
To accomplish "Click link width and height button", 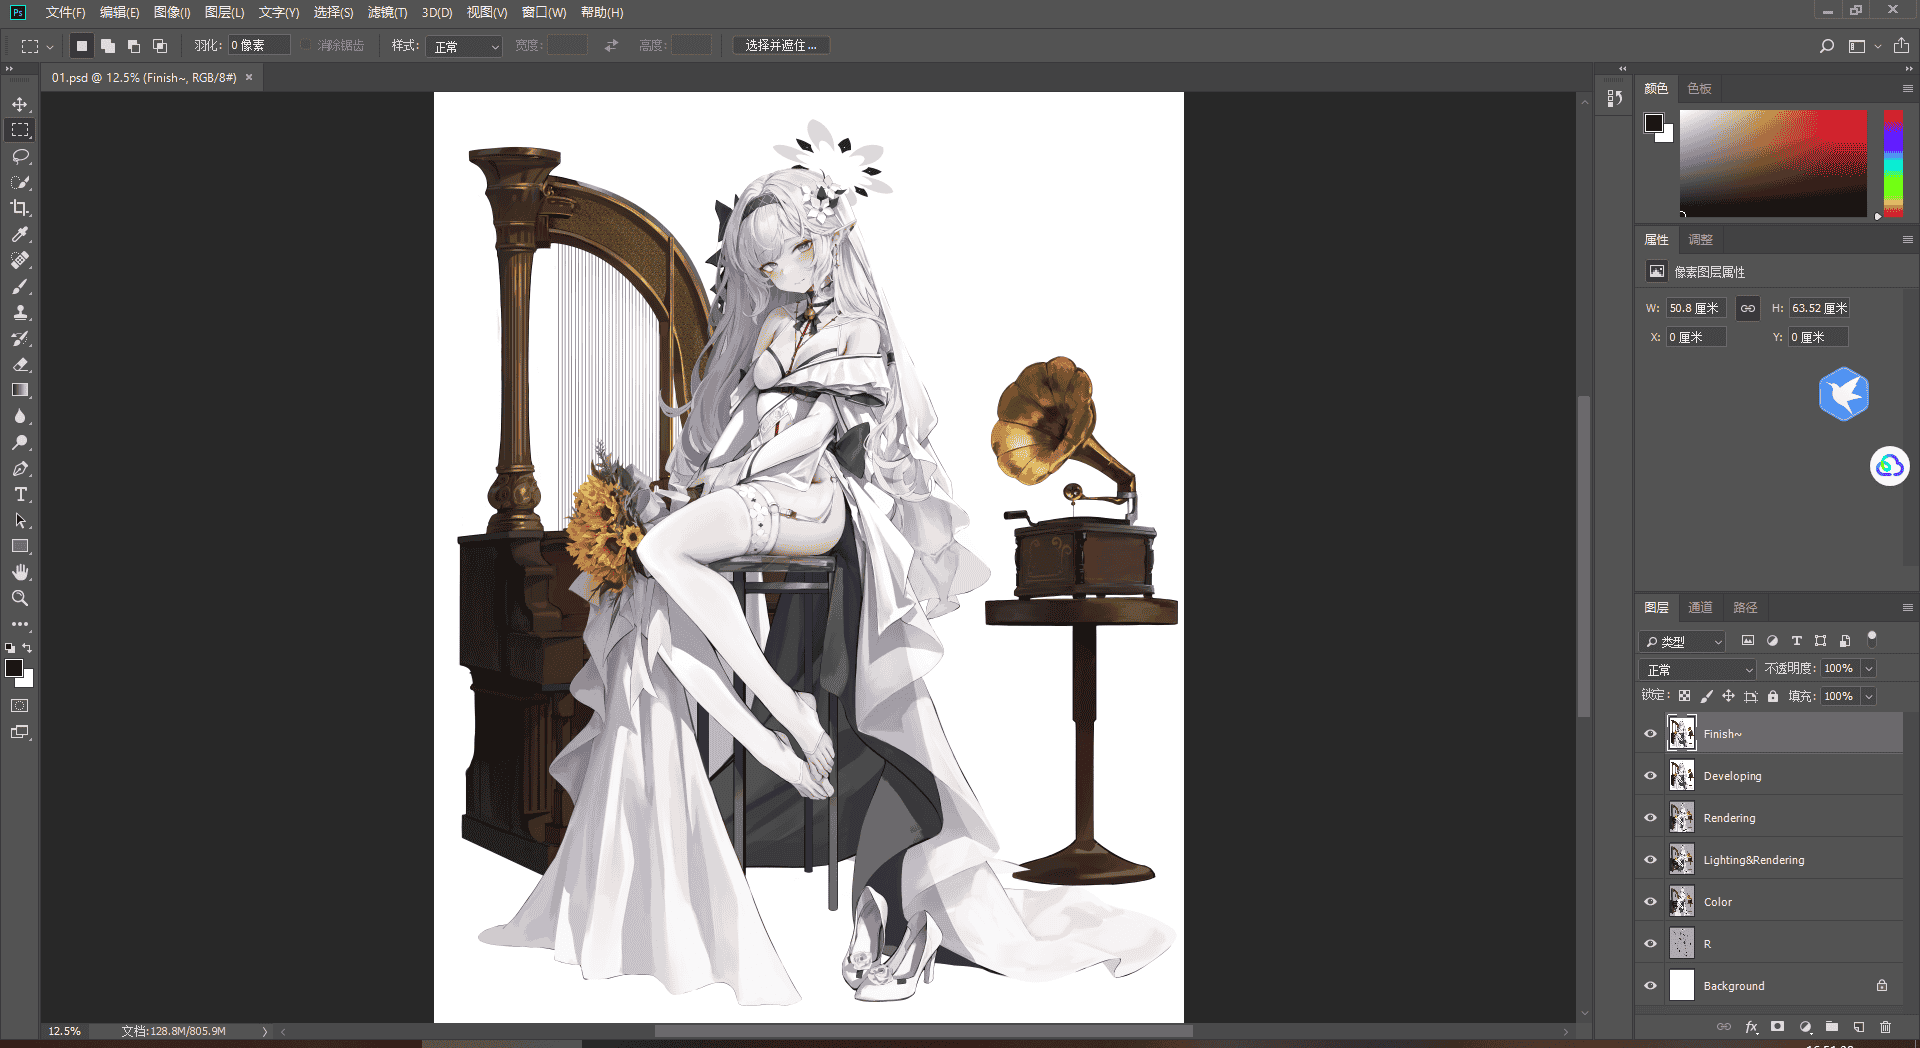I will [x=1747, y=308].
